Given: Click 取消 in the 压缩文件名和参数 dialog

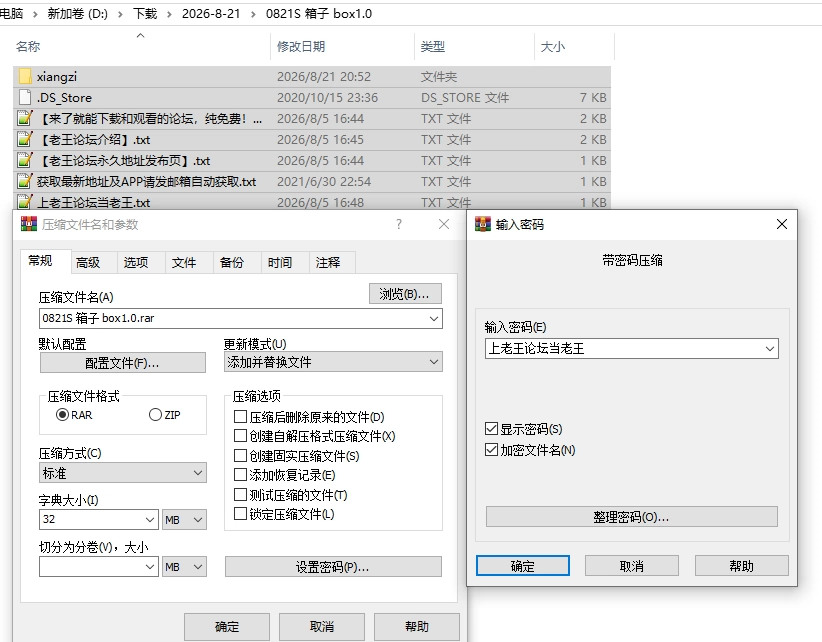Looking at the screenshot, I should 322,626.
